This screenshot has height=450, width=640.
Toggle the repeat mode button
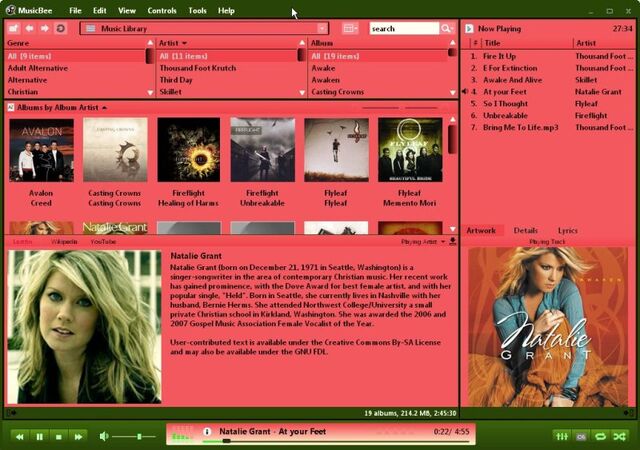click(600, 437)
